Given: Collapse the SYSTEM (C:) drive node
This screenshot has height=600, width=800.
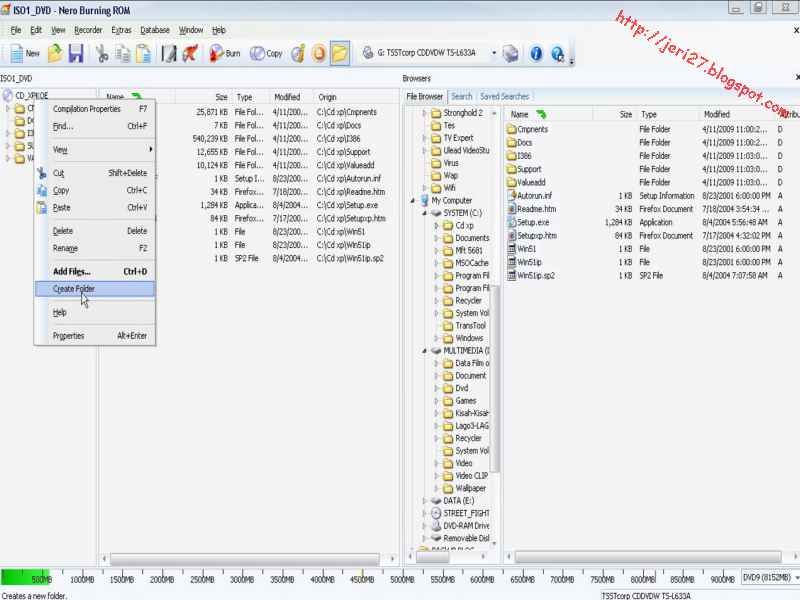Looking at the screenshot, I should click(x=424, y=213).
